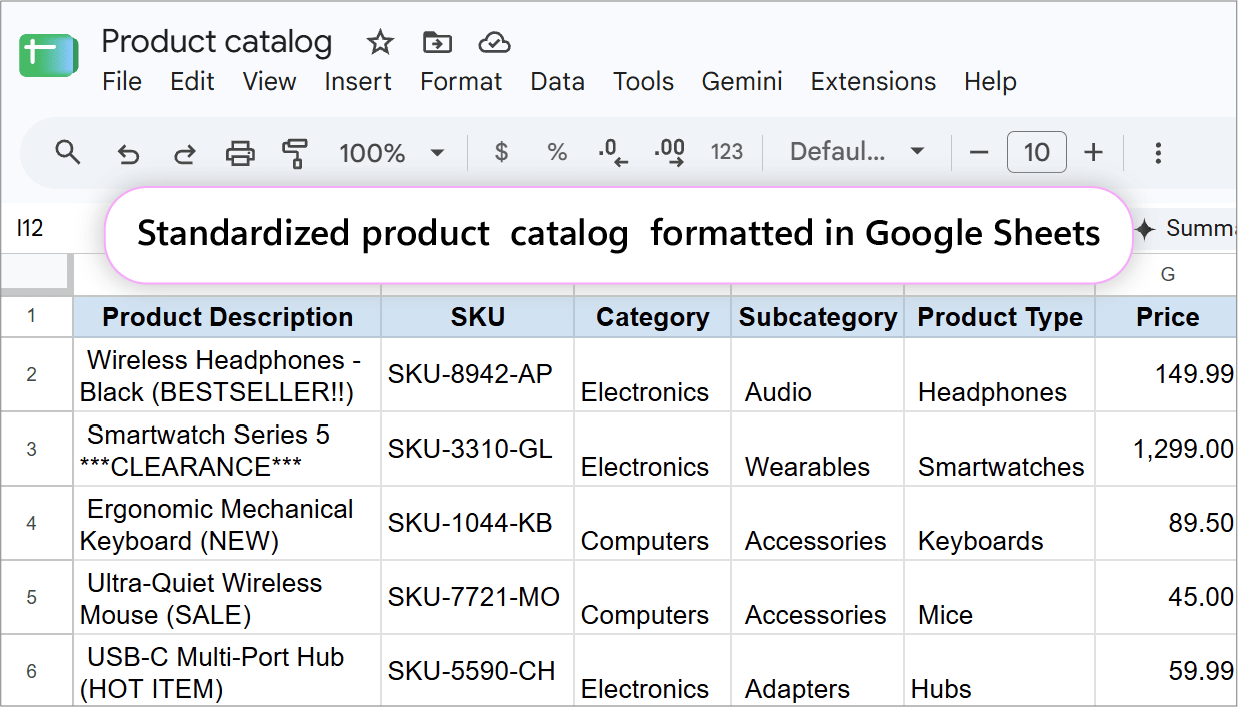The image size is (1238, 707).
Task: Open the Data menu
Action: point(558,82)
